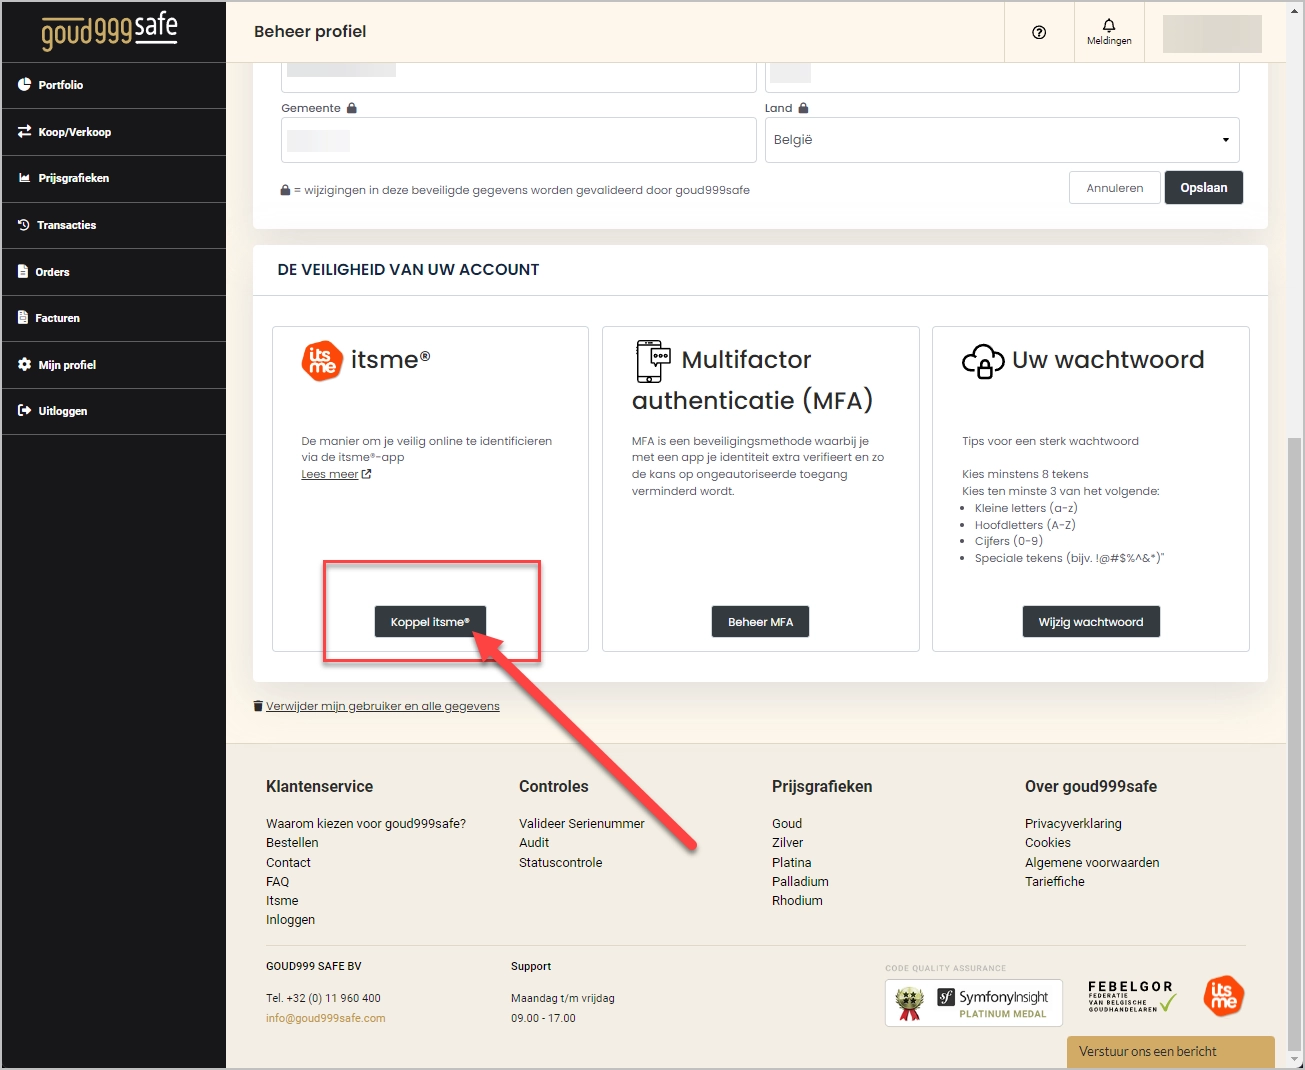Image resolution: width=1305 pixels, height=1070 pixels.
Task: Open Portfolio in the sidebar
Action: click(x=113, y=85)
